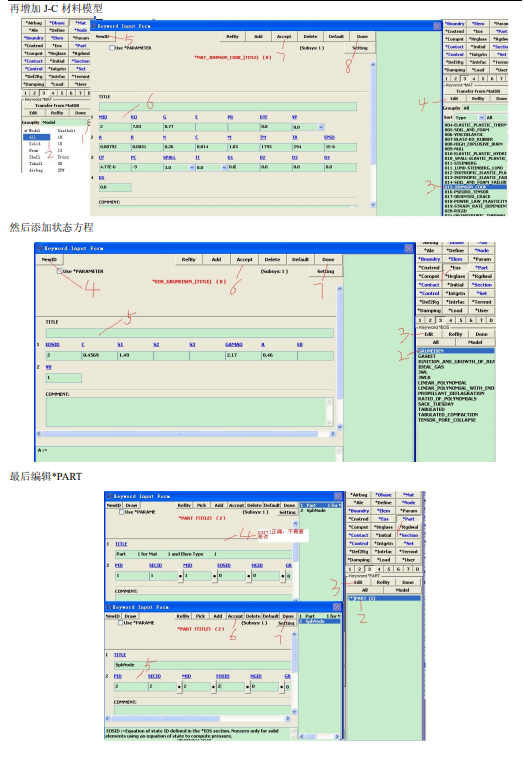This screenshot has height=761, width=524.
Task: Click the pick bullet beside EOSID in lower PART form
Action: click(213, 687)
